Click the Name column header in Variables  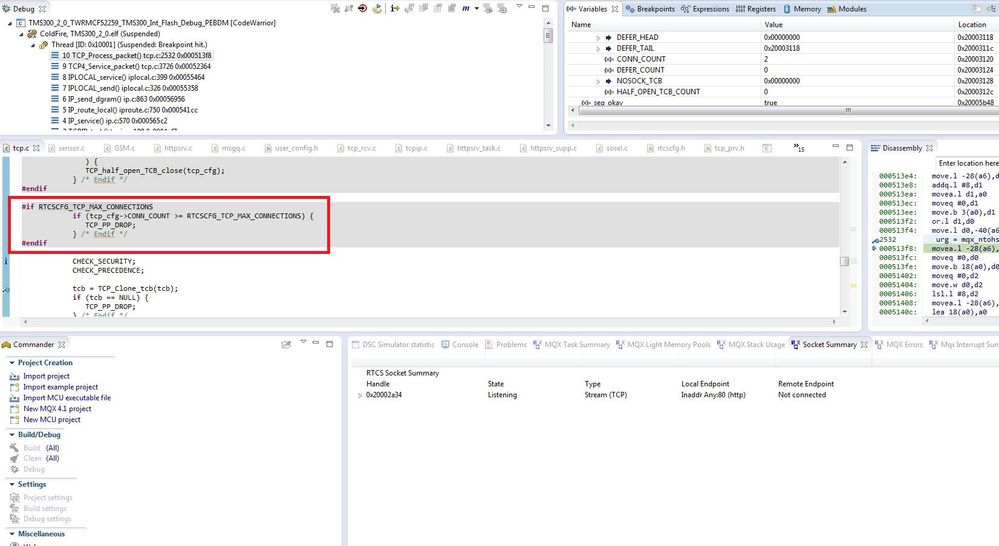(x=664, y=24)
